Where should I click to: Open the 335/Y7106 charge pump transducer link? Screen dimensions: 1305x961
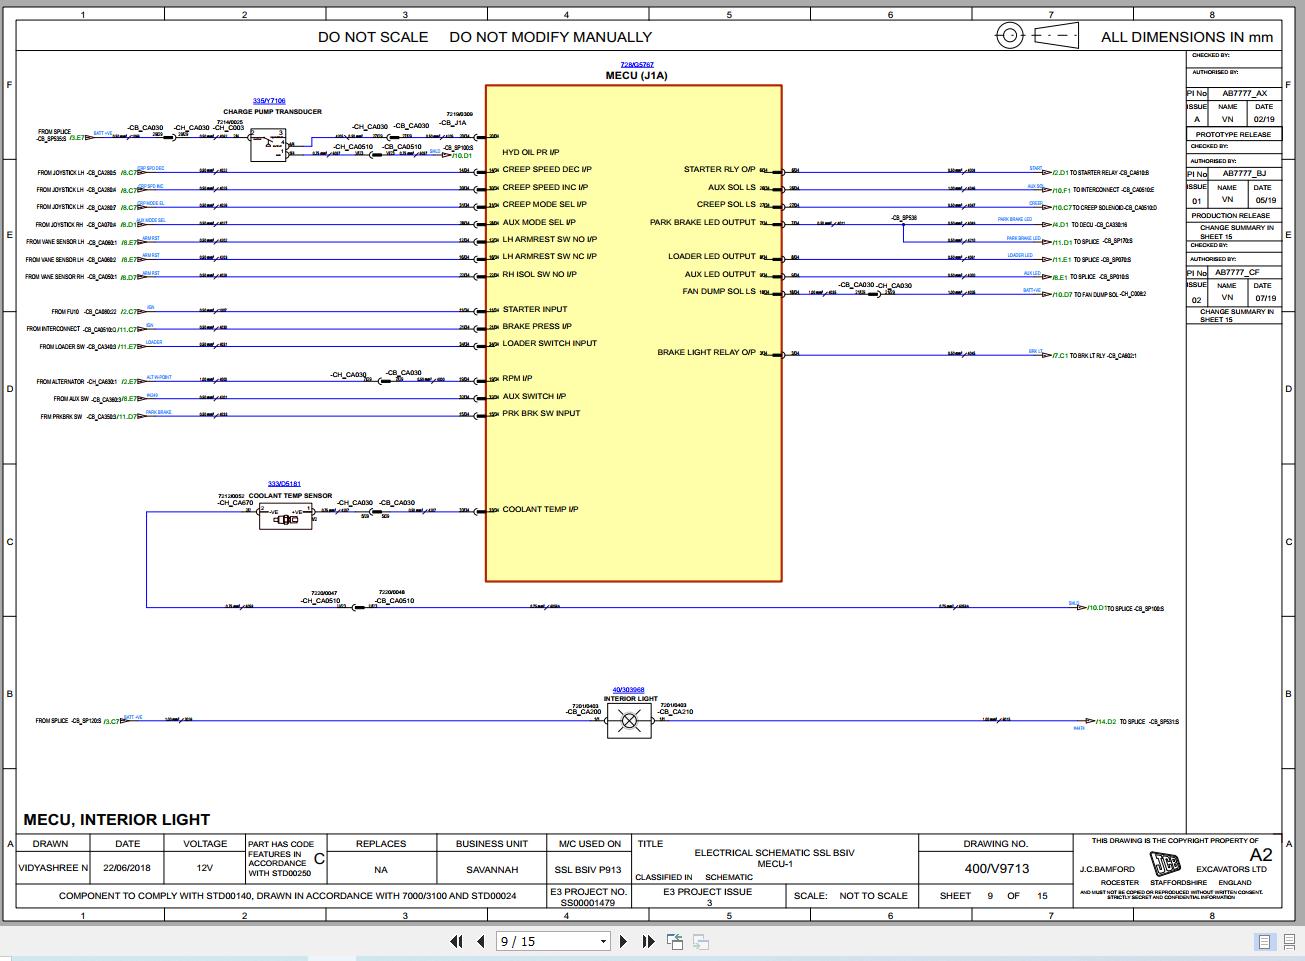(269, 101)
